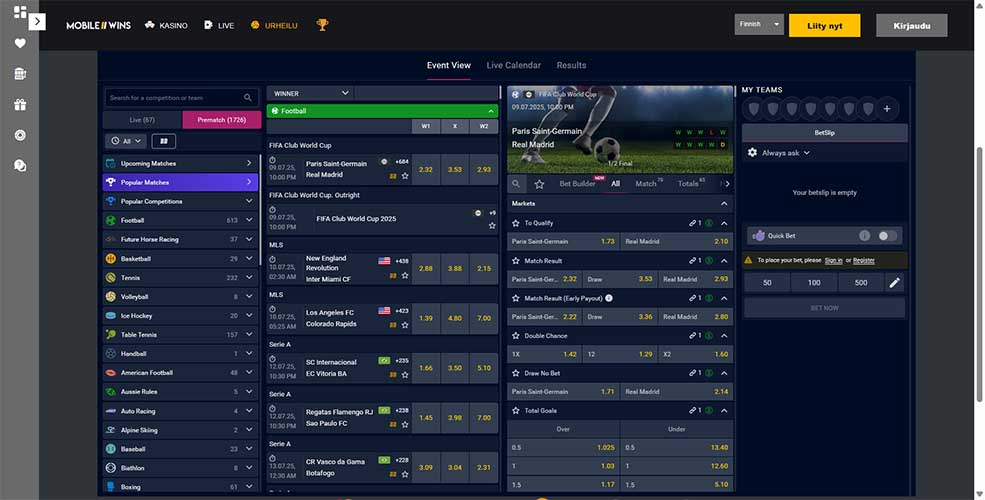The image size is (985, 500).
Task: Click the apps grid icon at top left
Action: click(x=20, y=12)
